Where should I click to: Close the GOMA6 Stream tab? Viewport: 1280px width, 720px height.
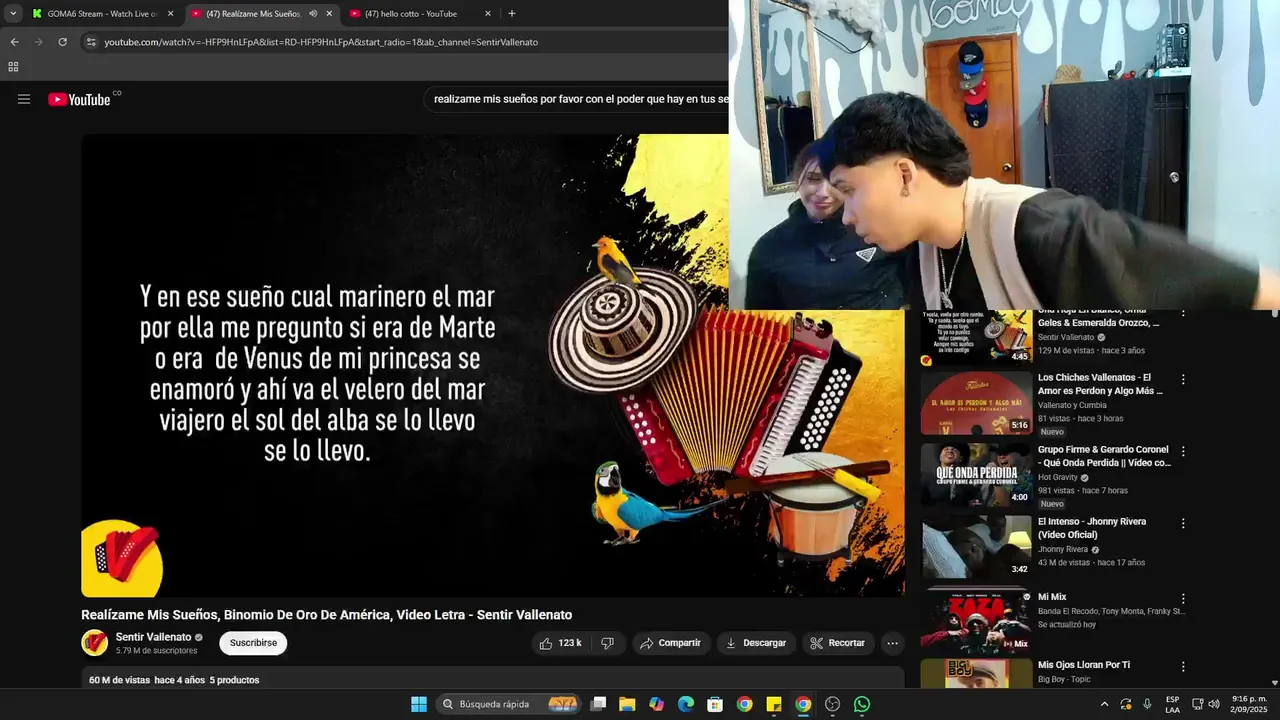[170, 14]
